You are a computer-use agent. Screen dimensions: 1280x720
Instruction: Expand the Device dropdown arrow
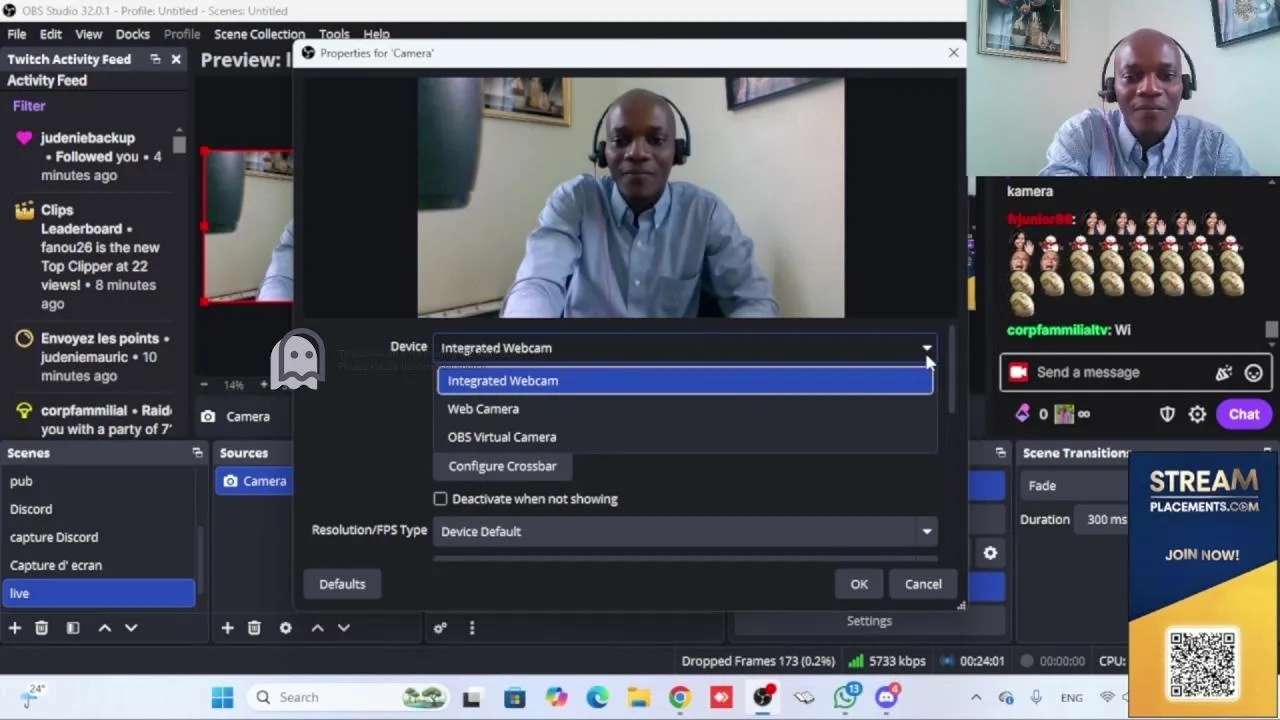pyautogui.click(x=927, y=348)
